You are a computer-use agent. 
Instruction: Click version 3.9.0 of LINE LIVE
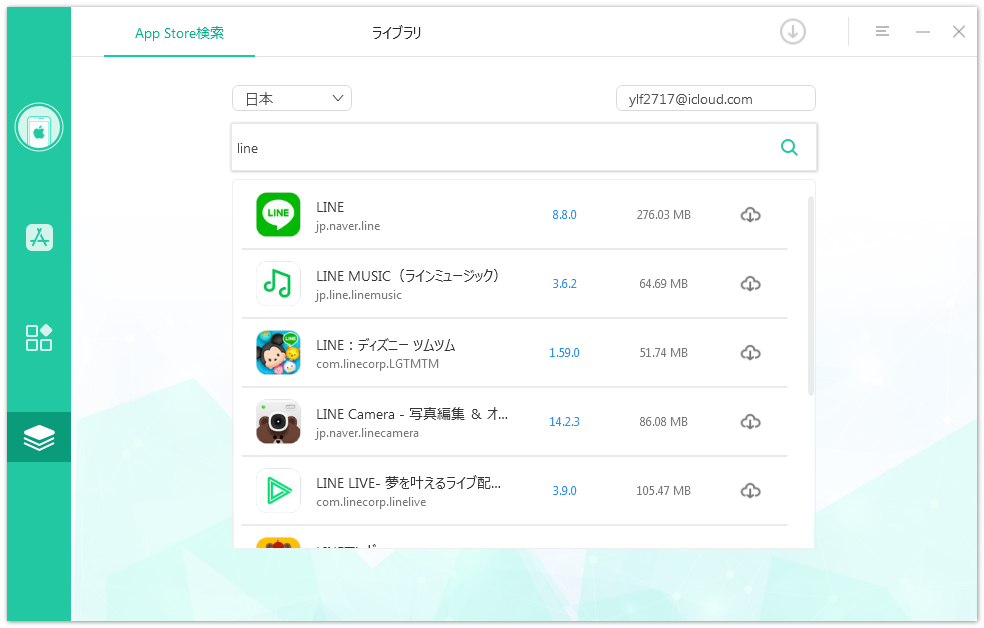pos(564,491)
